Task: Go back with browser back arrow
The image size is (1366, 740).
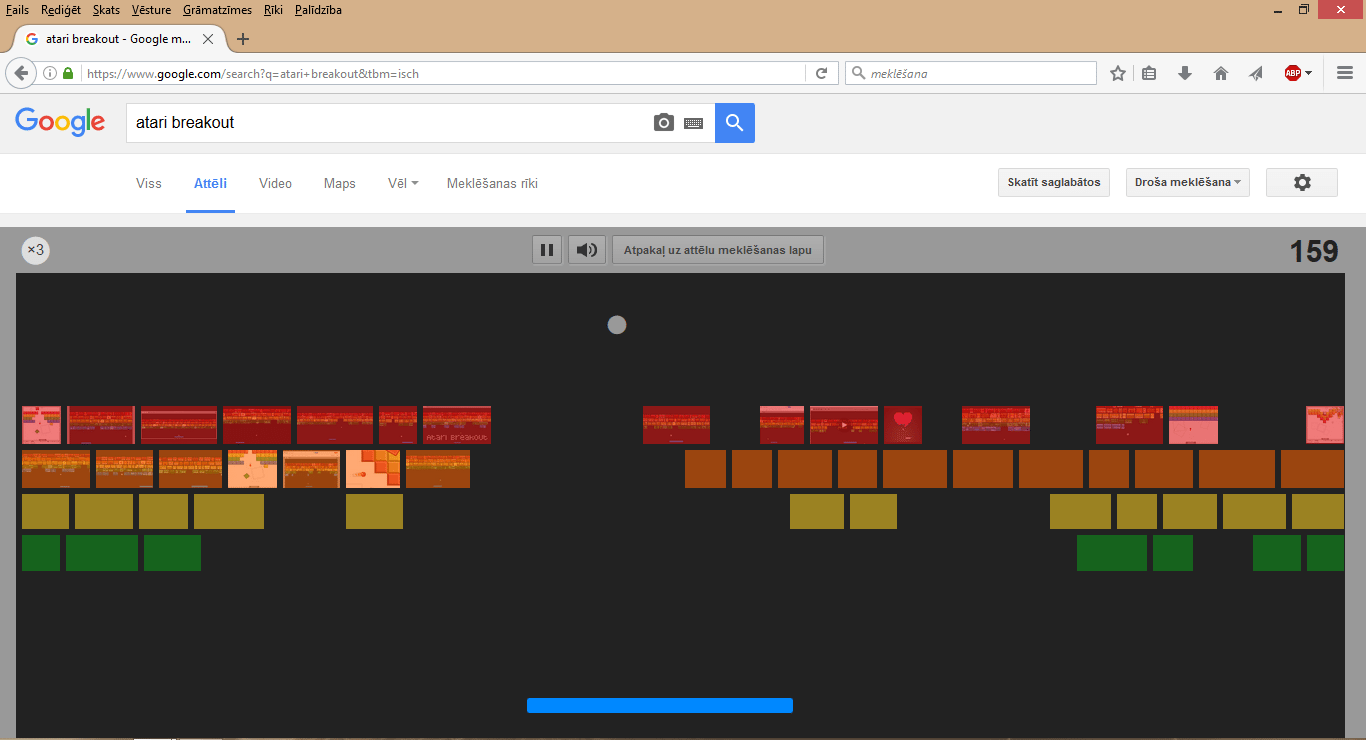Action: 21,73
